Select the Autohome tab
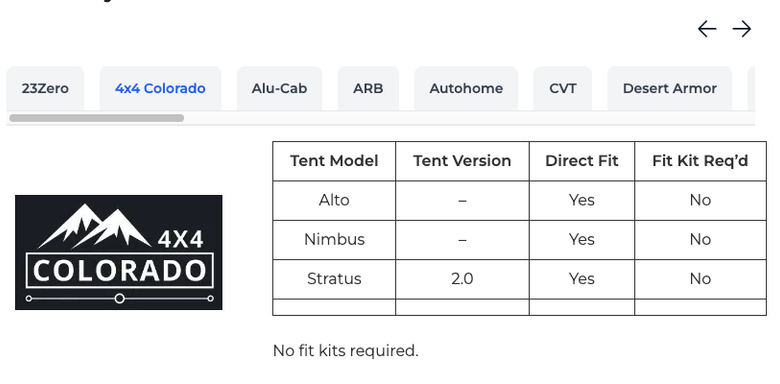Viewport: 780px width, 384px height. (x=466, y=89)
